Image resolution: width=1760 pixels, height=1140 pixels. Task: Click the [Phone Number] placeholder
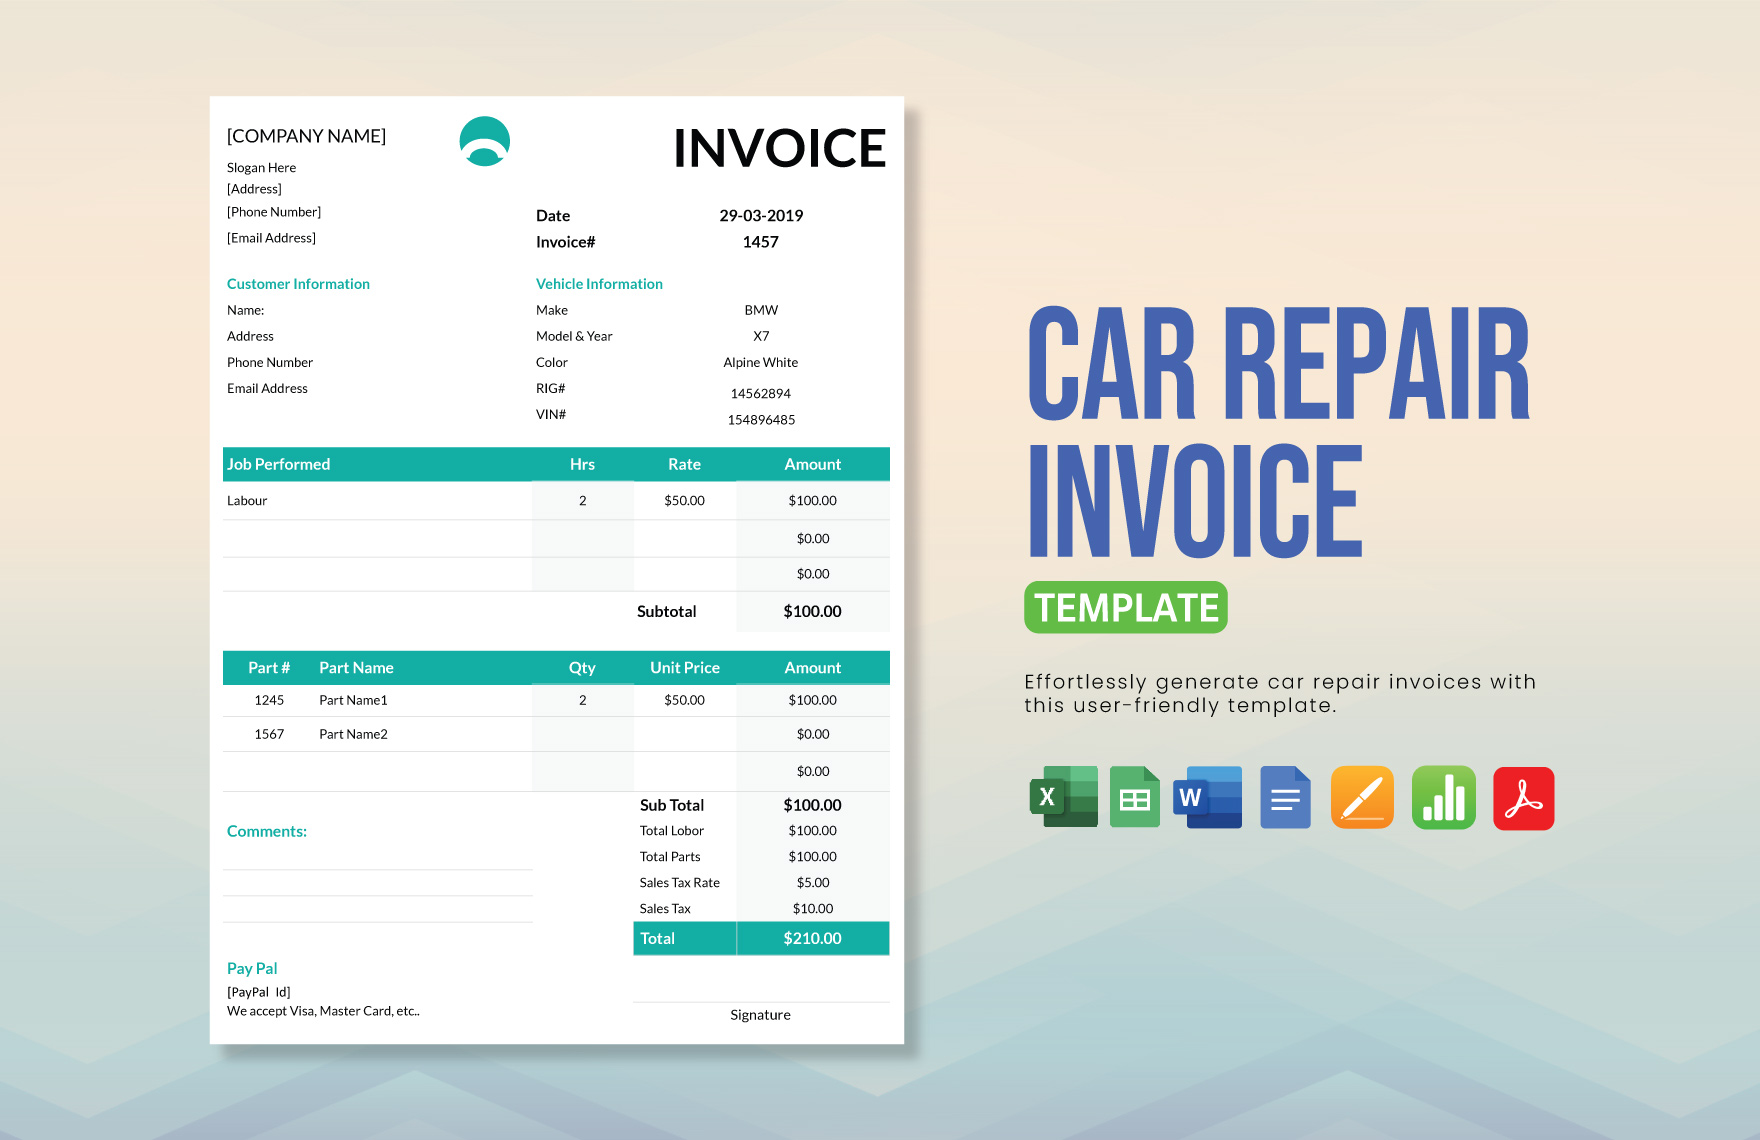click(x=274, y=212)
